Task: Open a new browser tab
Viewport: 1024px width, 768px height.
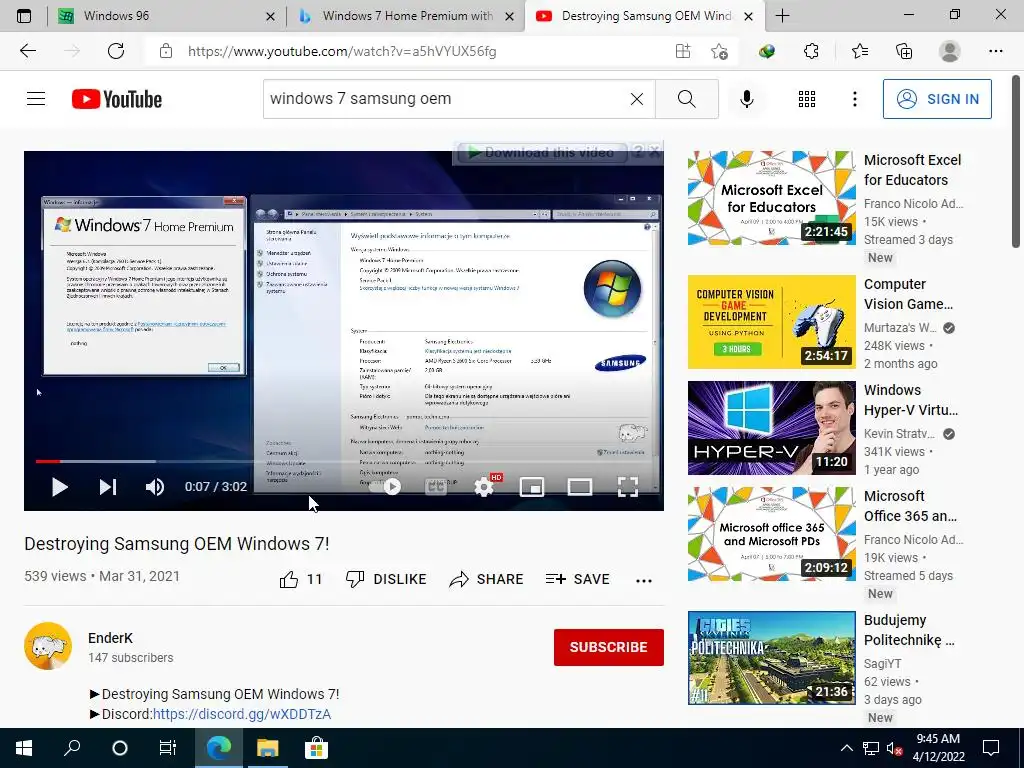Action: click(x=782, y=16)
